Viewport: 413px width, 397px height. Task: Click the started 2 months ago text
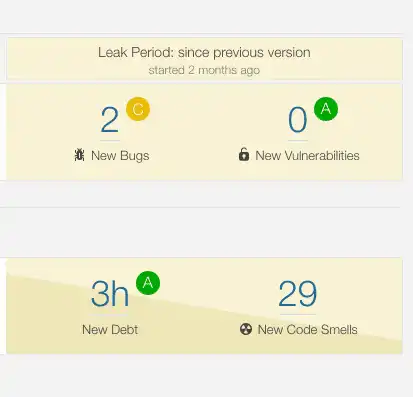point(204,70)
